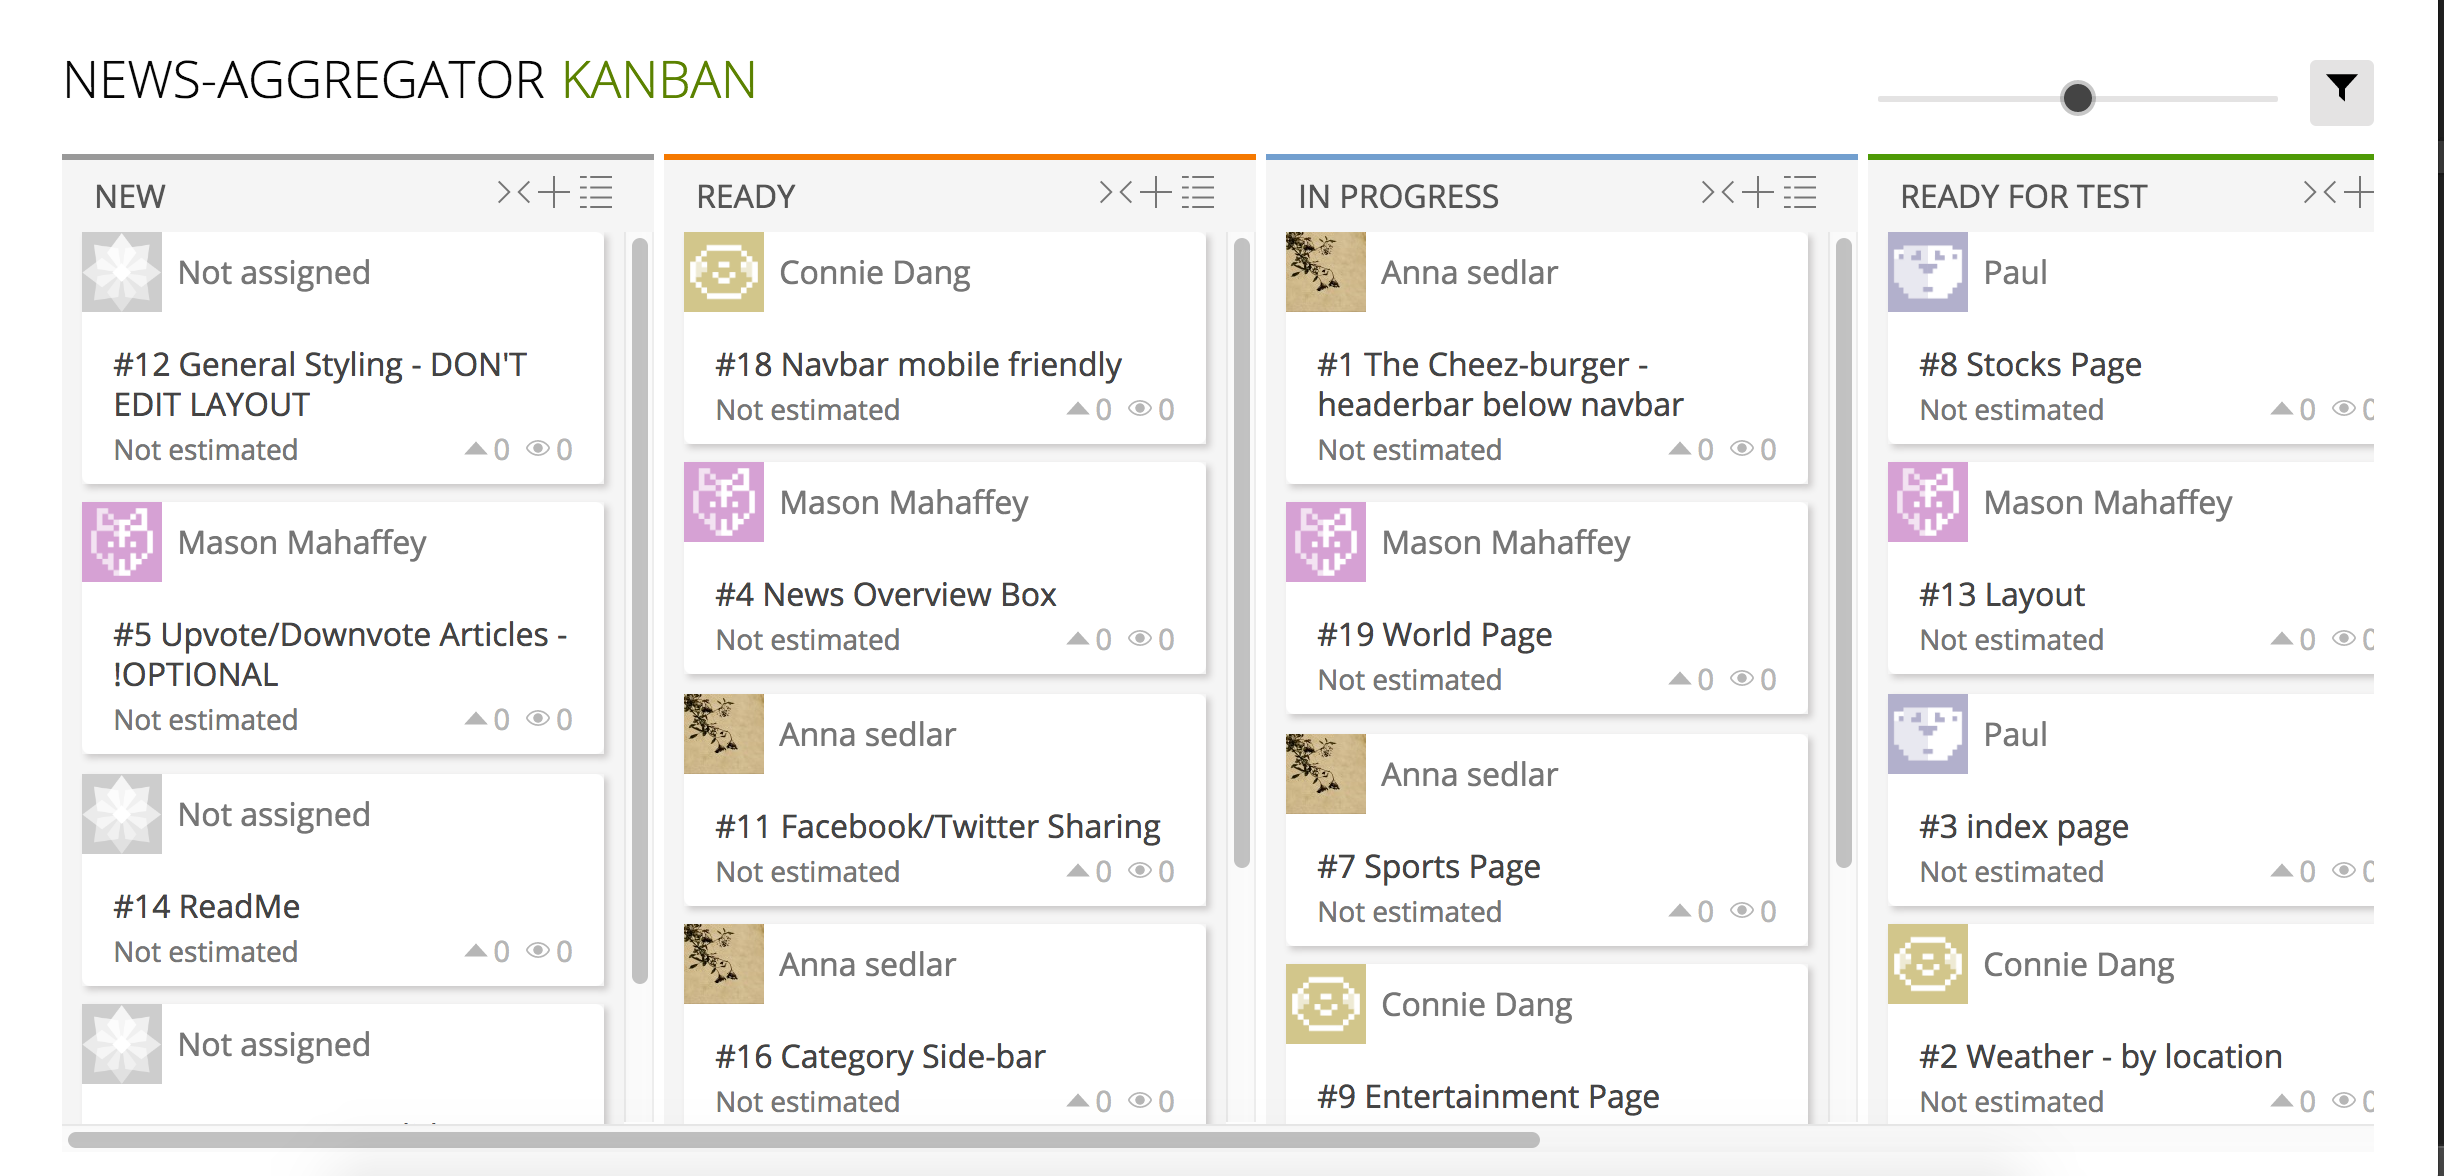The width and height of the screenshot is (2444, 1176).
Task: Click the plus icon in NEW column
Action: (x=553, y=192)
